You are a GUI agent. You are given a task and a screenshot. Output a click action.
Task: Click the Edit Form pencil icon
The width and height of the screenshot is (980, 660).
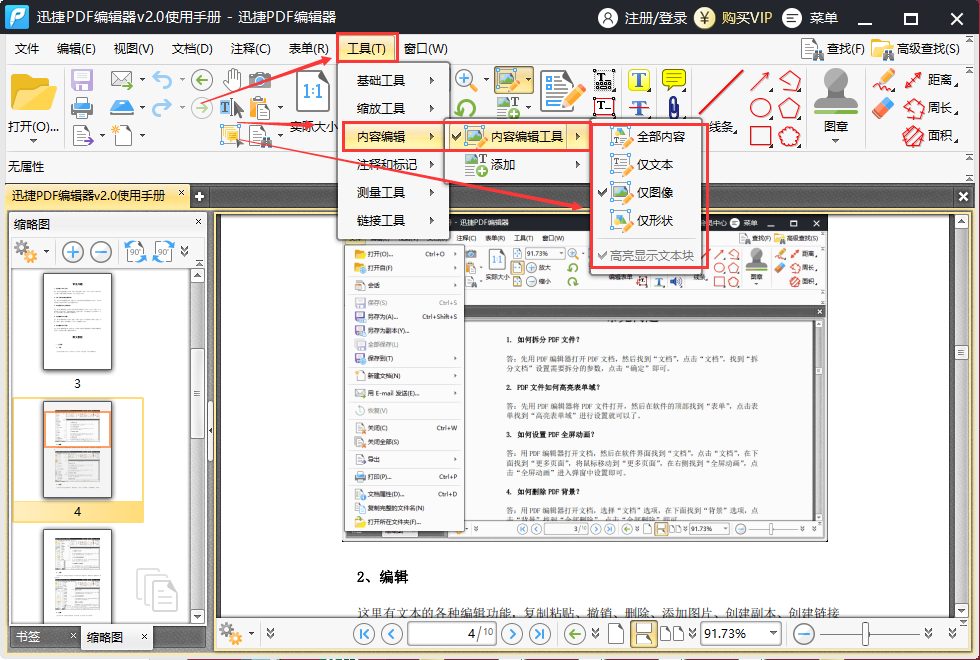tap(562, 91)
